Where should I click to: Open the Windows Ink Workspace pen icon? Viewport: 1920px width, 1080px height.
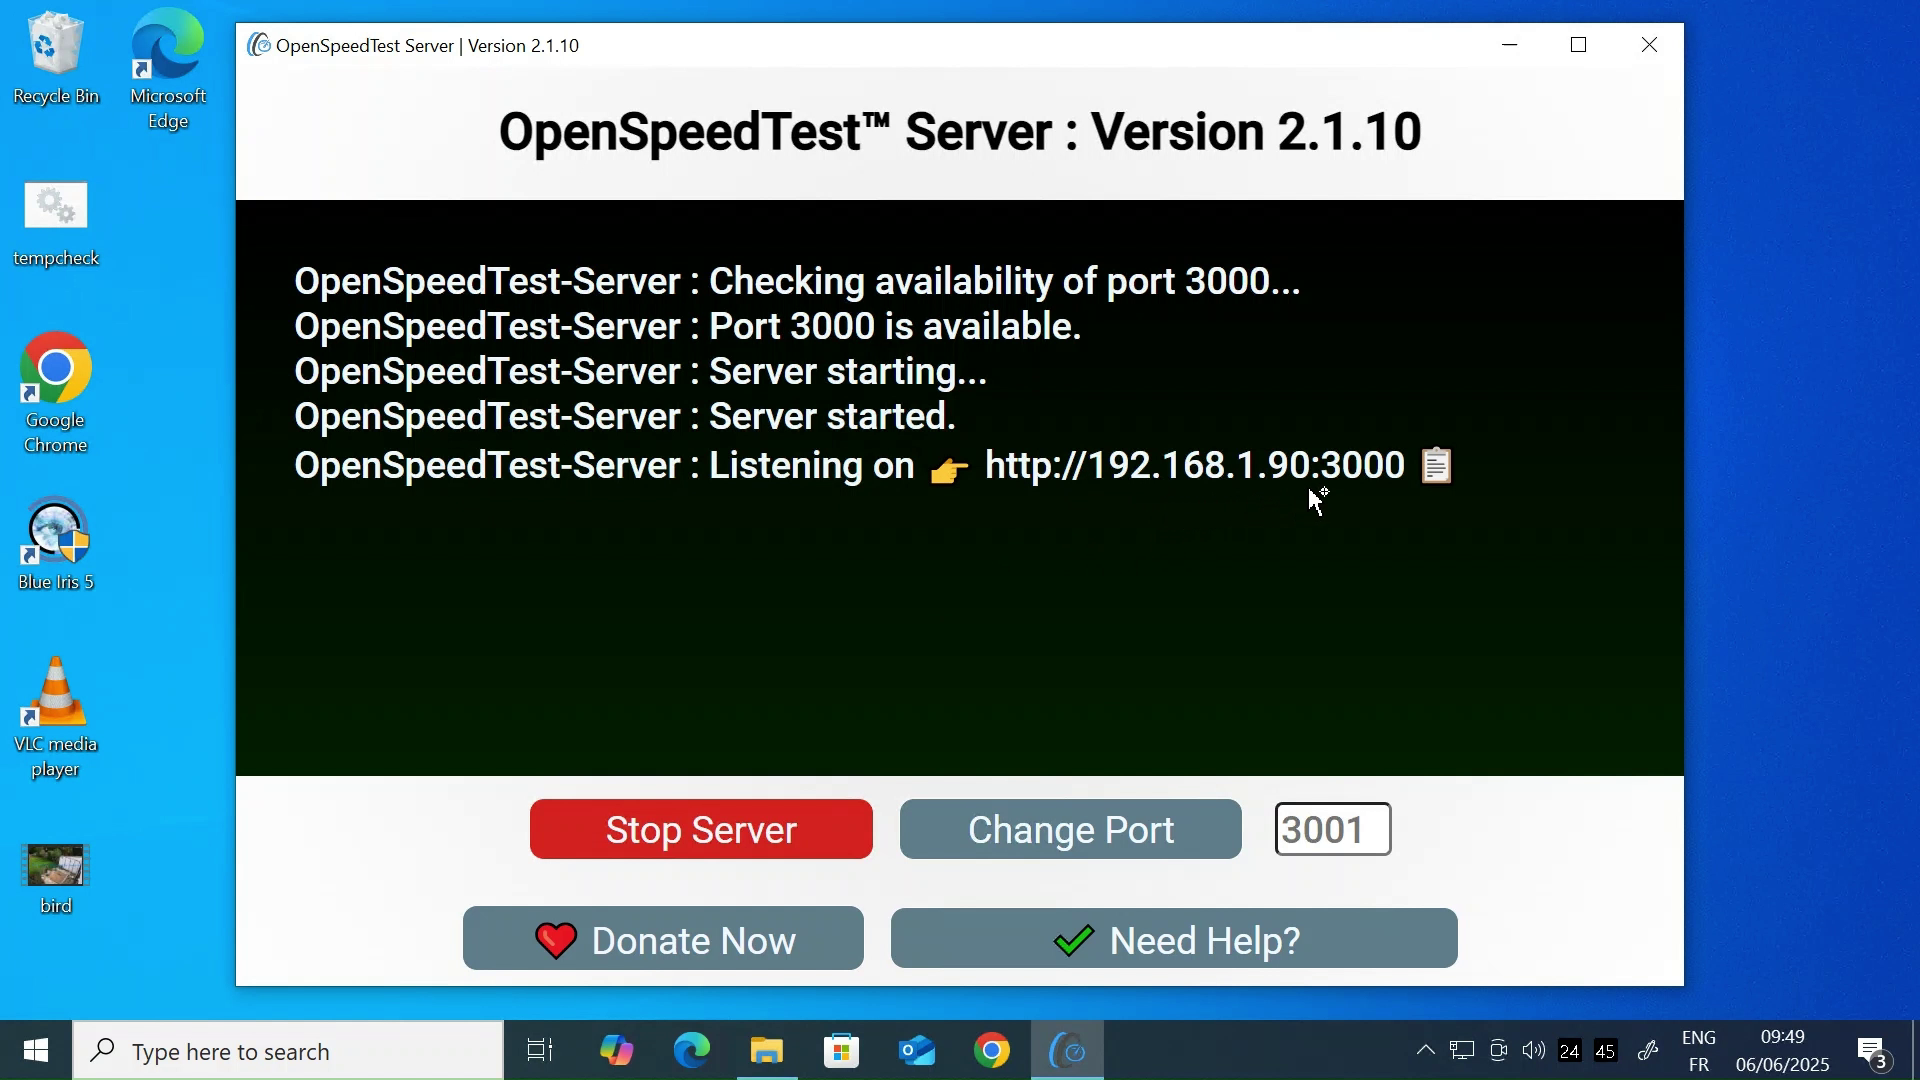pos(1649,1050)
